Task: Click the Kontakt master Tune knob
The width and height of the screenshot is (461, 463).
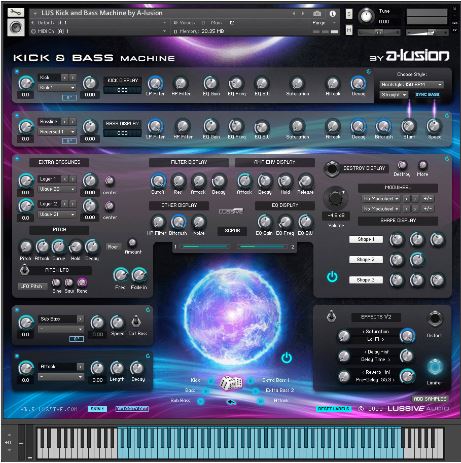Action: 366,16
